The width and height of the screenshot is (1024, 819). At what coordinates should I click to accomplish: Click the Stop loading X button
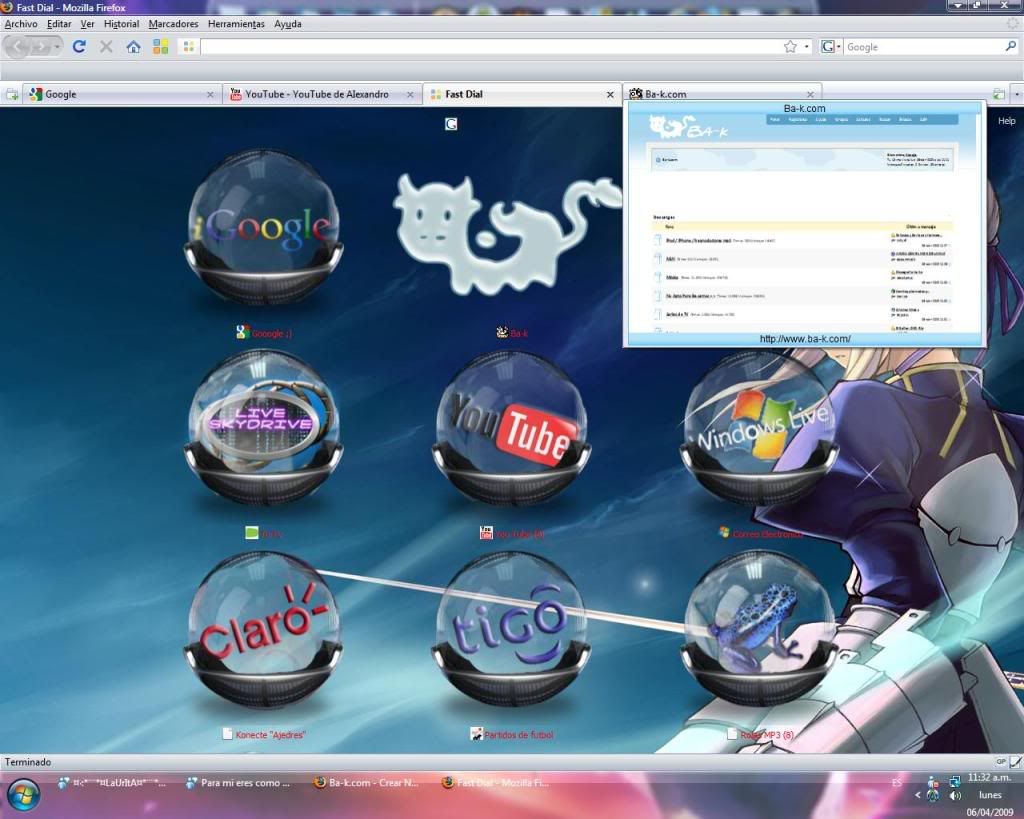pos(106,46)
